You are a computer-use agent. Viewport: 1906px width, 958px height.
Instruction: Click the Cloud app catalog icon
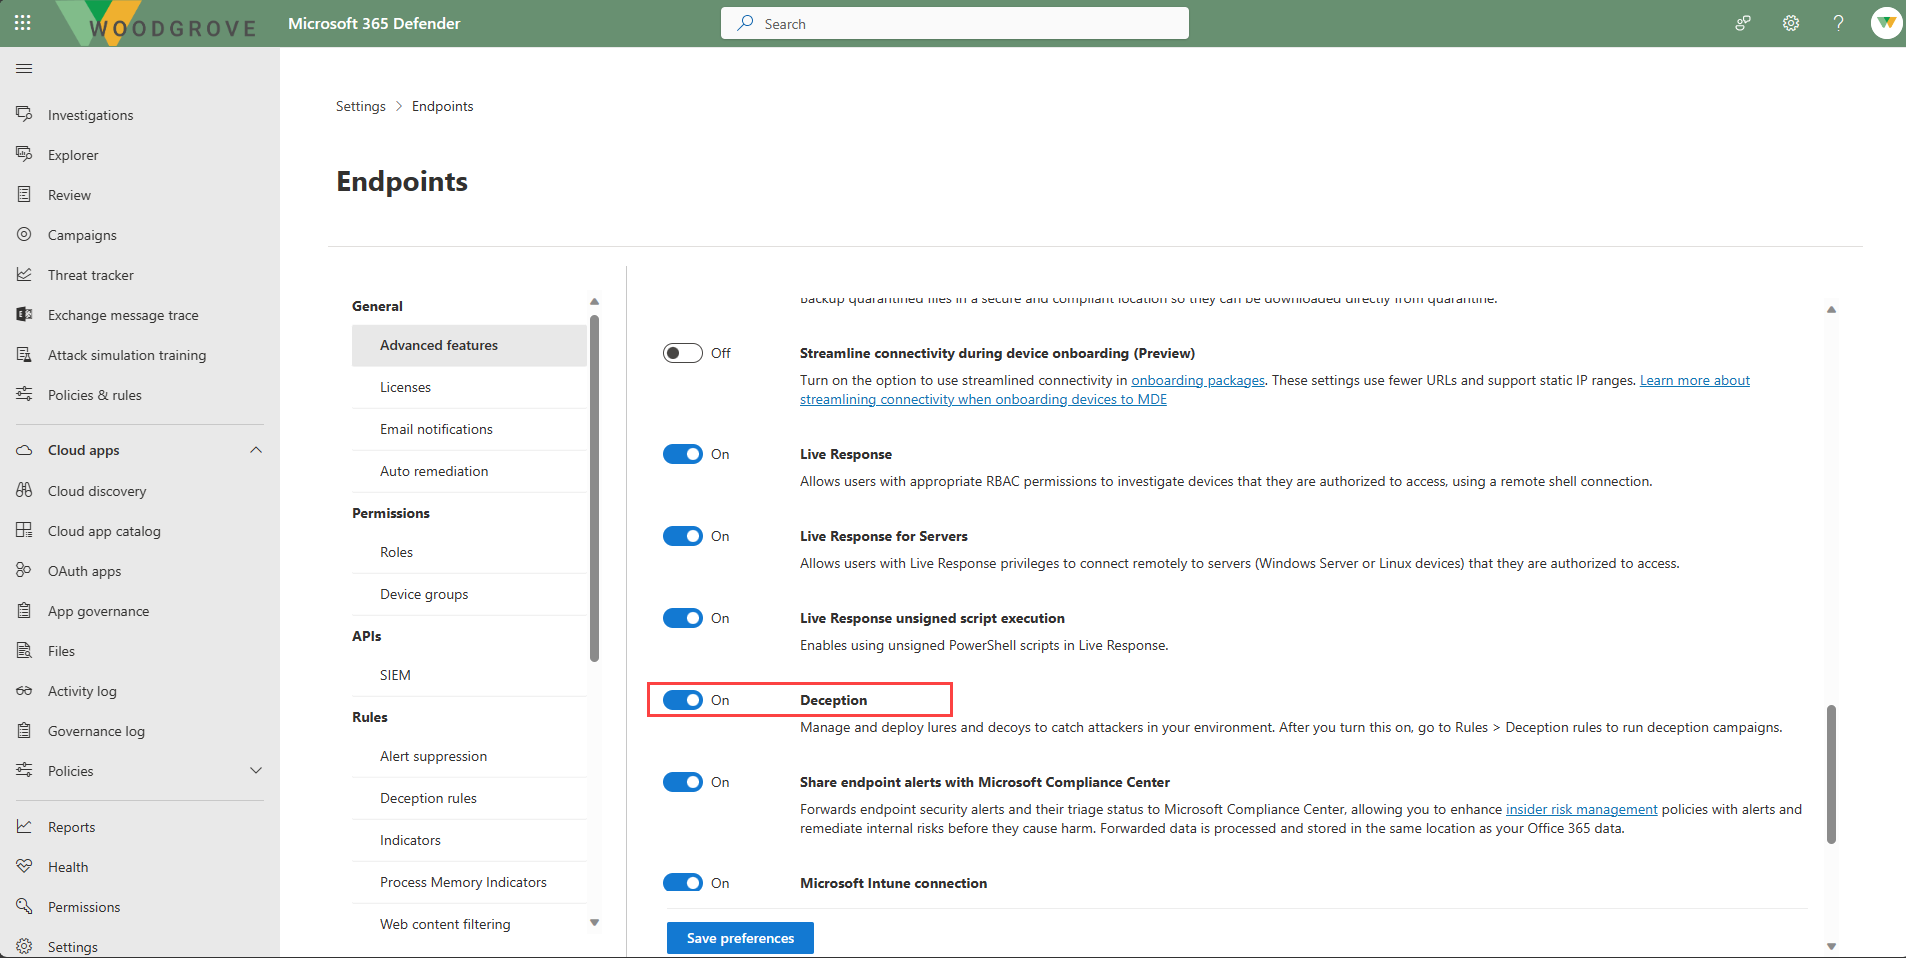(24, 530)
